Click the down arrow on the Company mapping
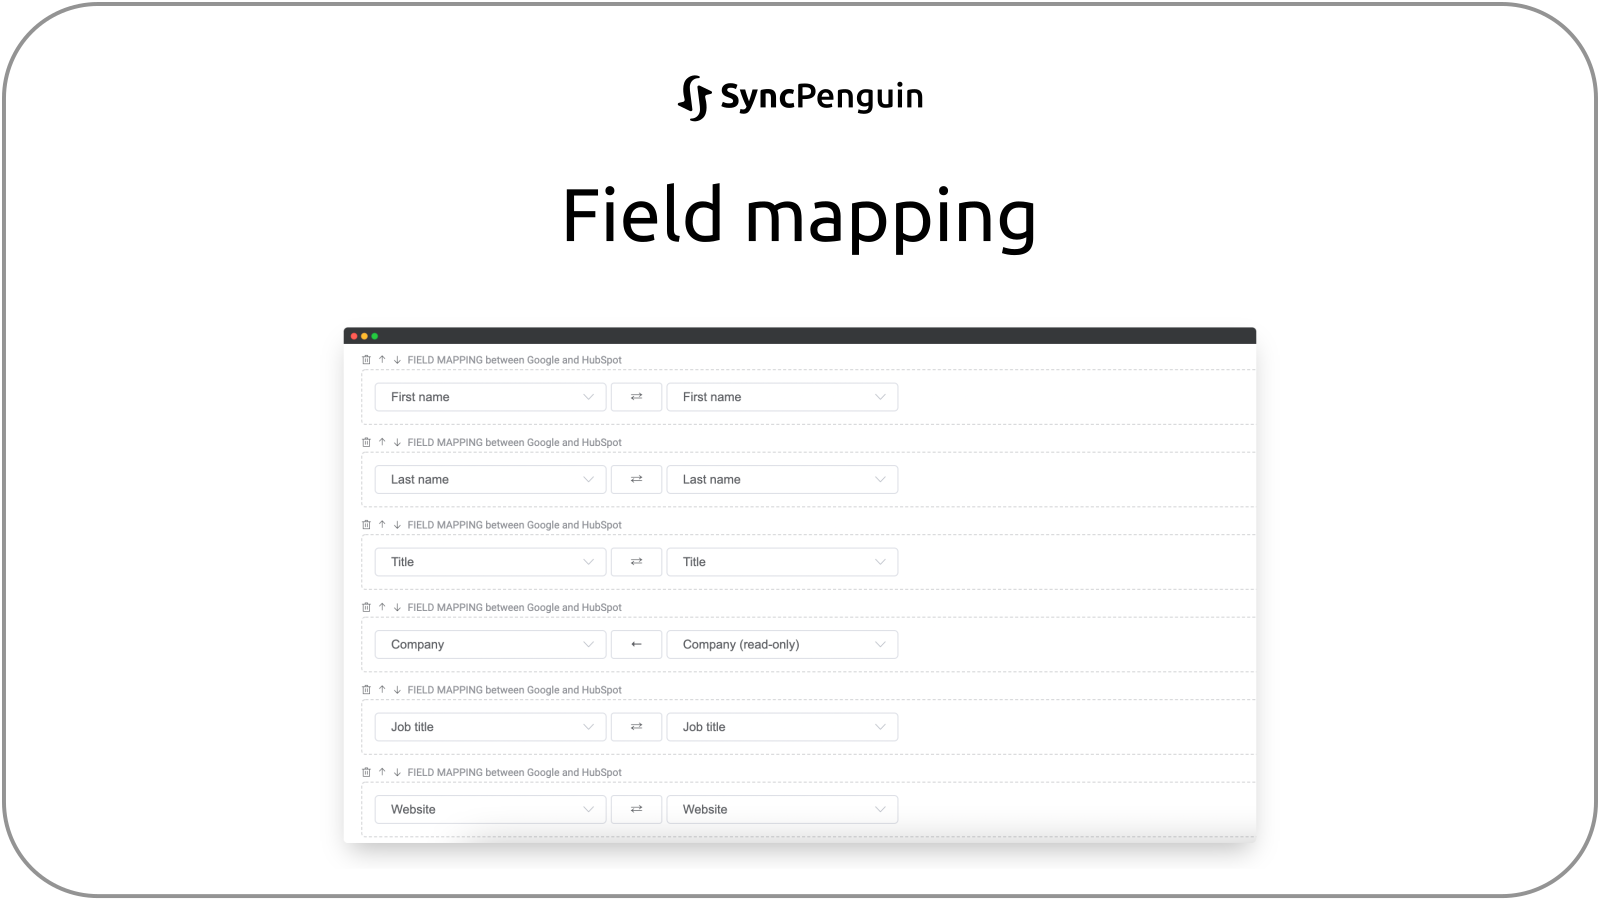Screen dimensions: 1600x900 pyautogui.click(x=397, y=607)
